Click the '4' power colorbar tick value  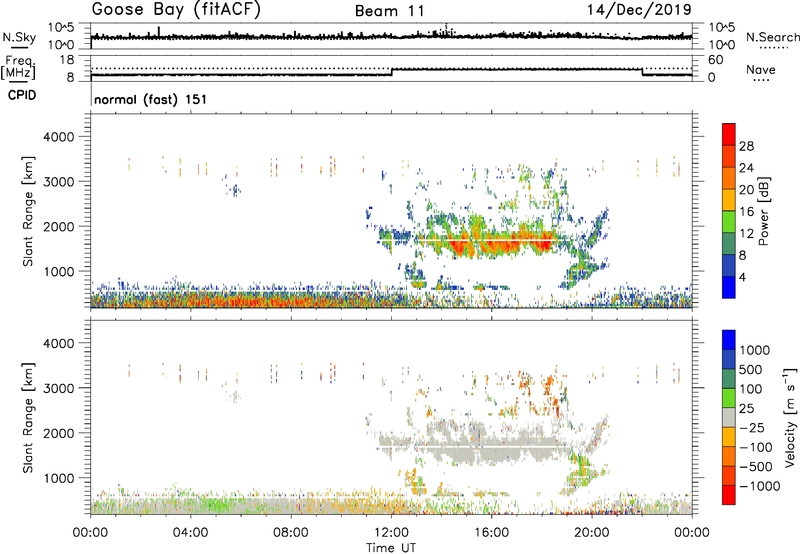pyautogui.click(x=742, y=277)
